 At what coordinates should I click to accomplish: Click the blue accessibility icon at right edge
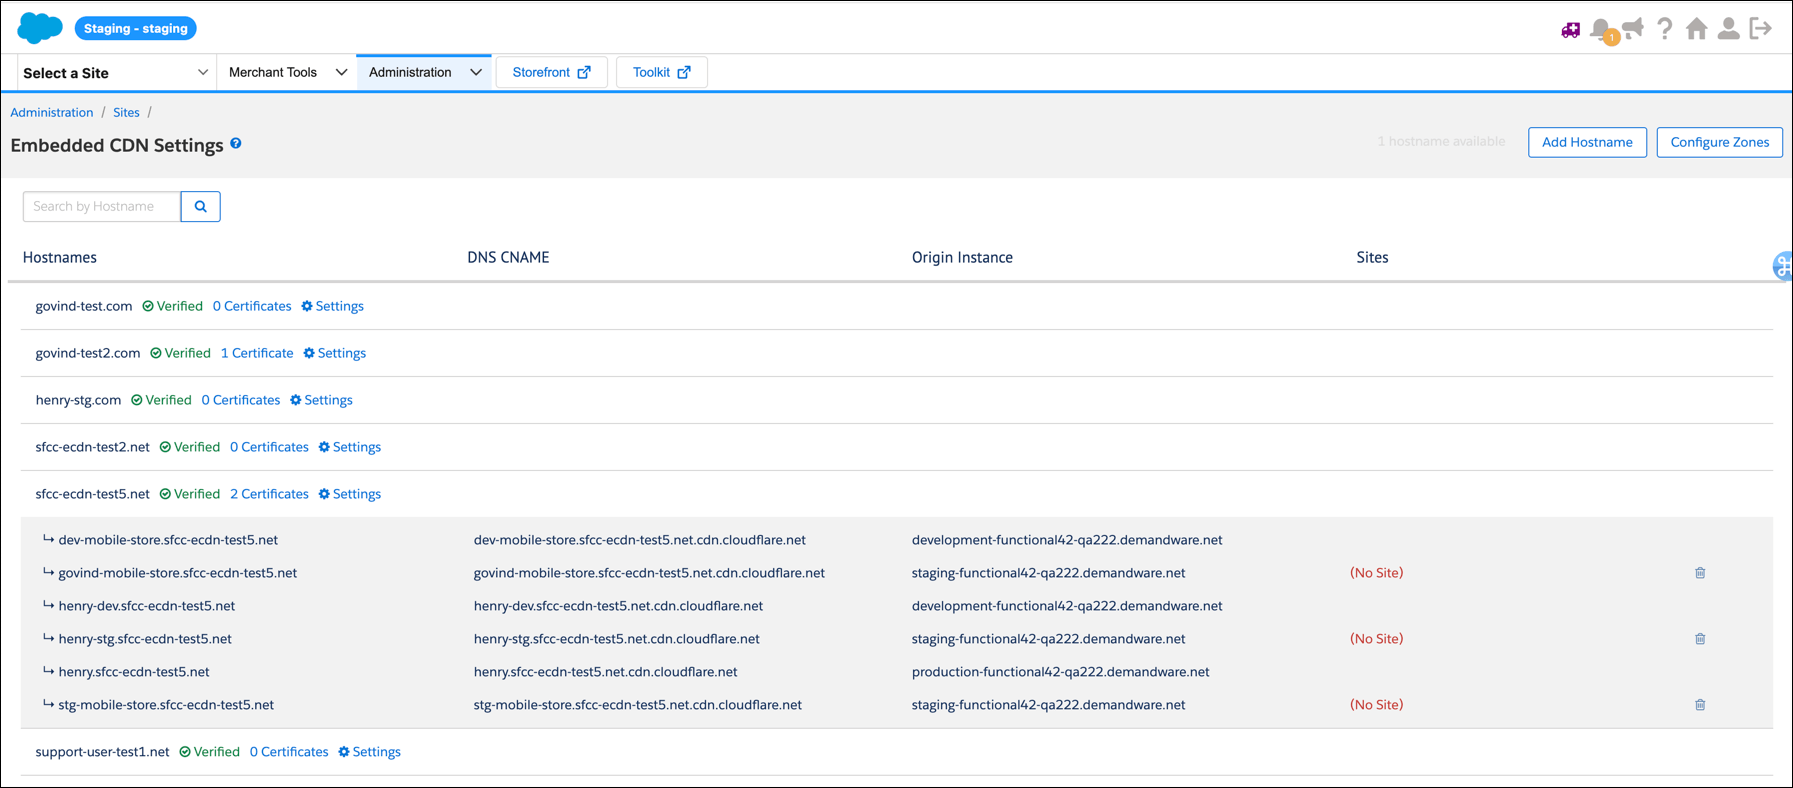(1783, 266)
